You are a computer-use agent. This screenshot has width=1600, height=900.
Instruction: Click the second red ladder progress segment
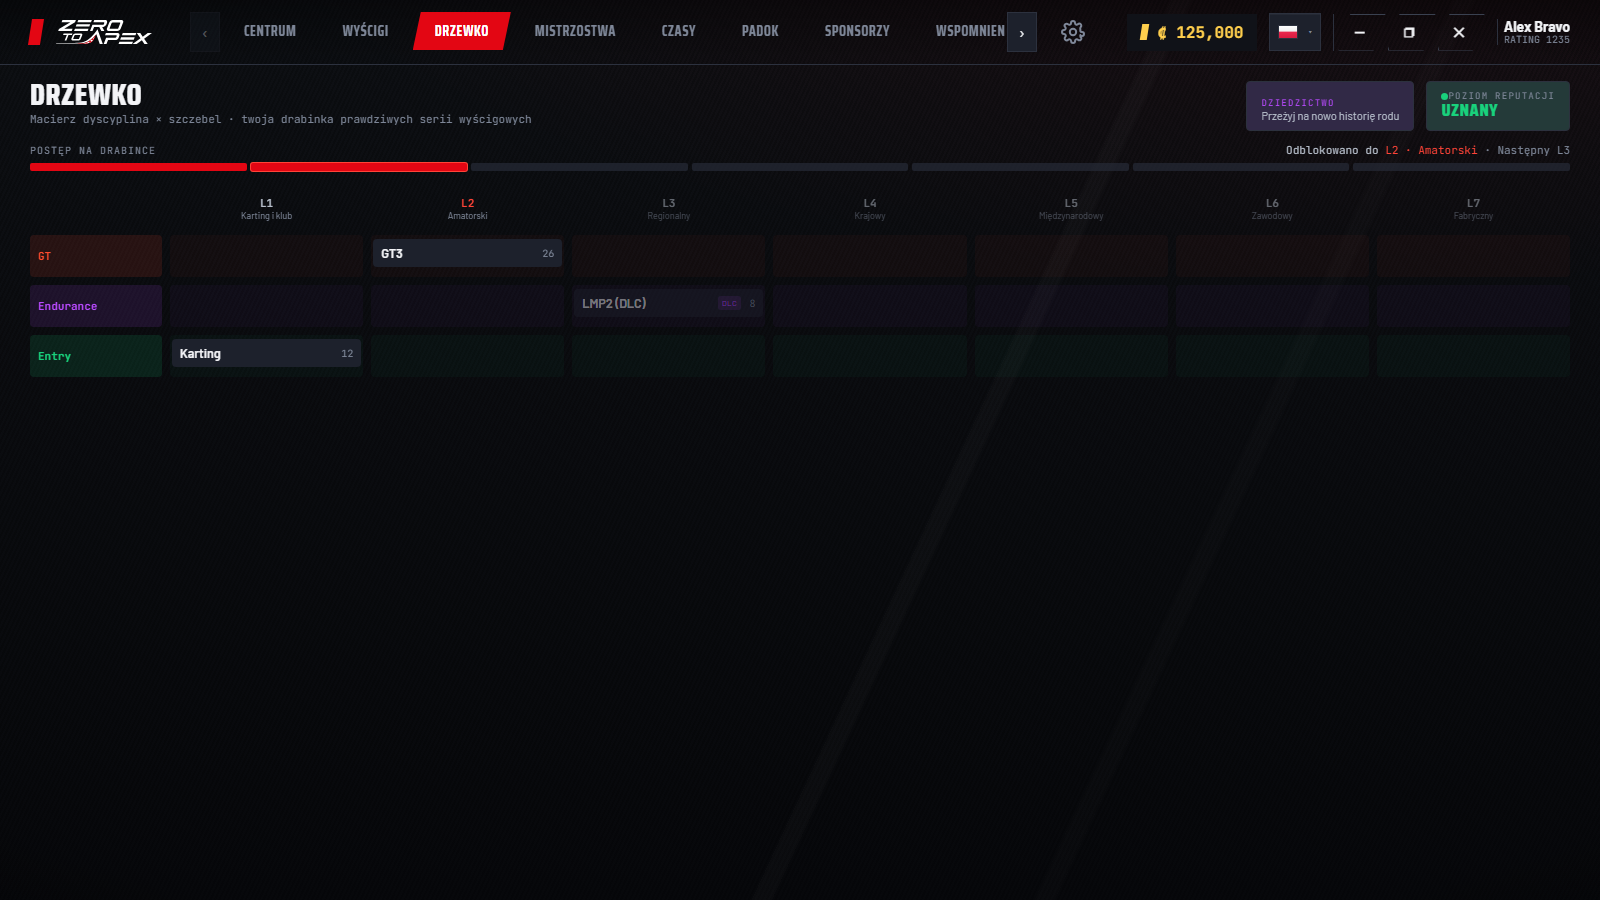click(359, 167)
